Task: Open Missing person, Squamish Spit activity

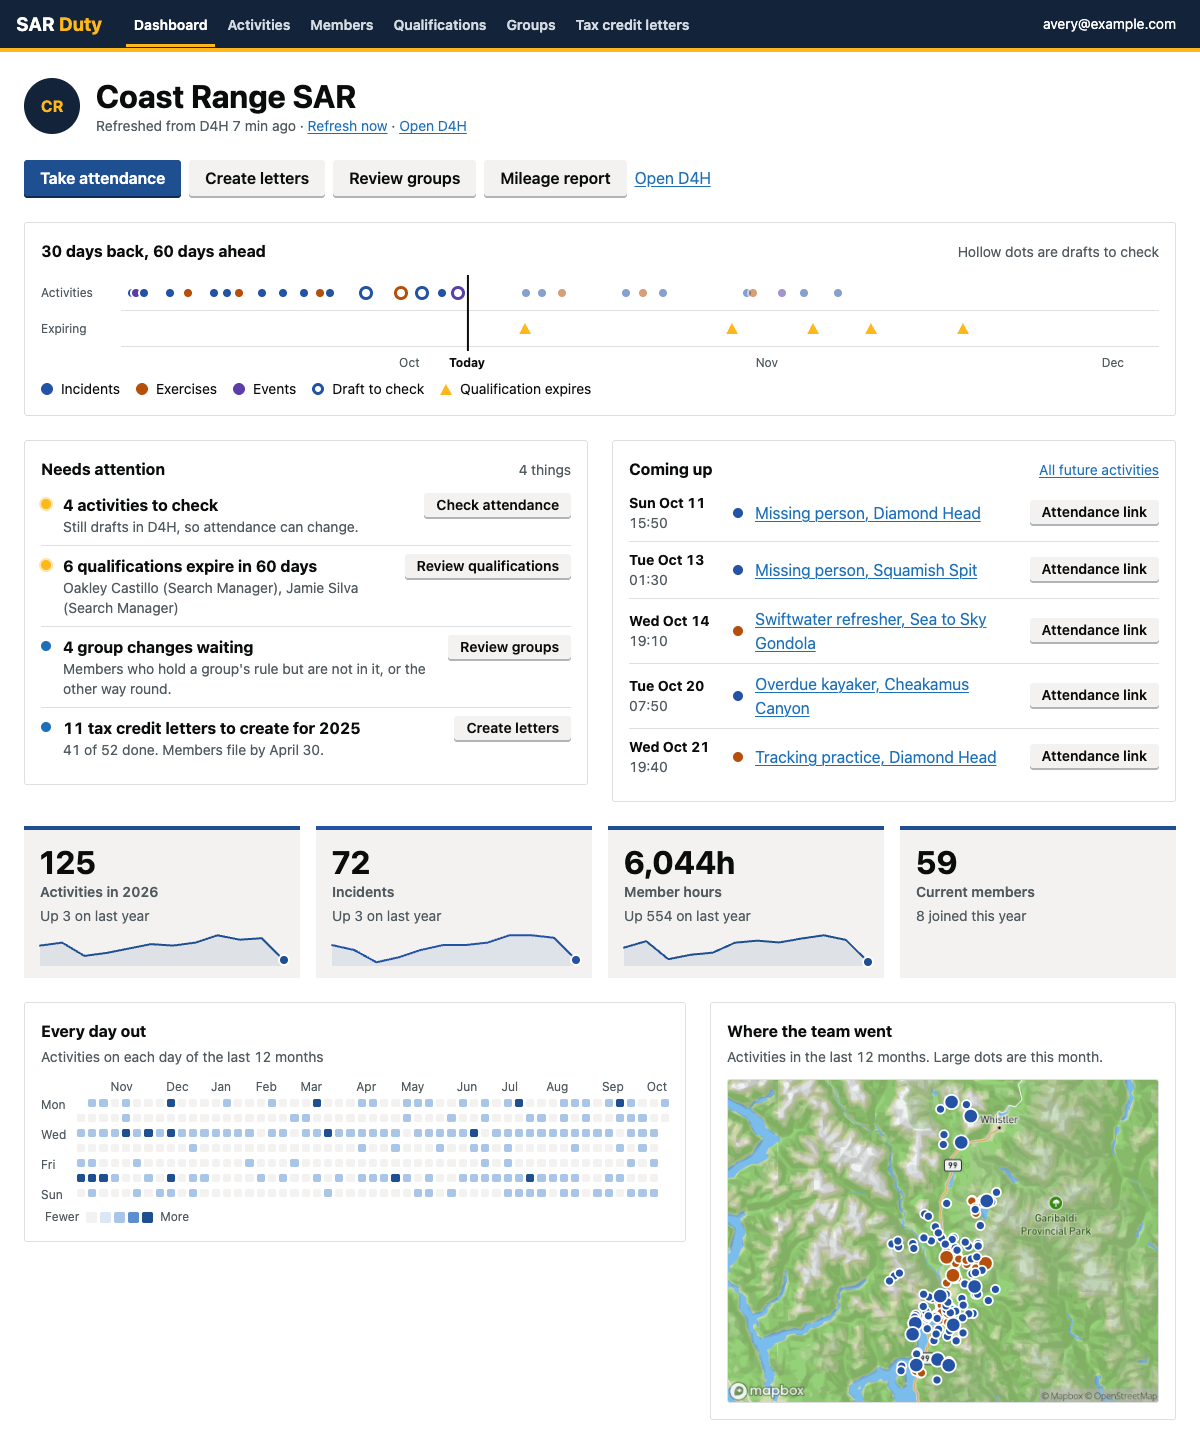Action: point(866,570)
